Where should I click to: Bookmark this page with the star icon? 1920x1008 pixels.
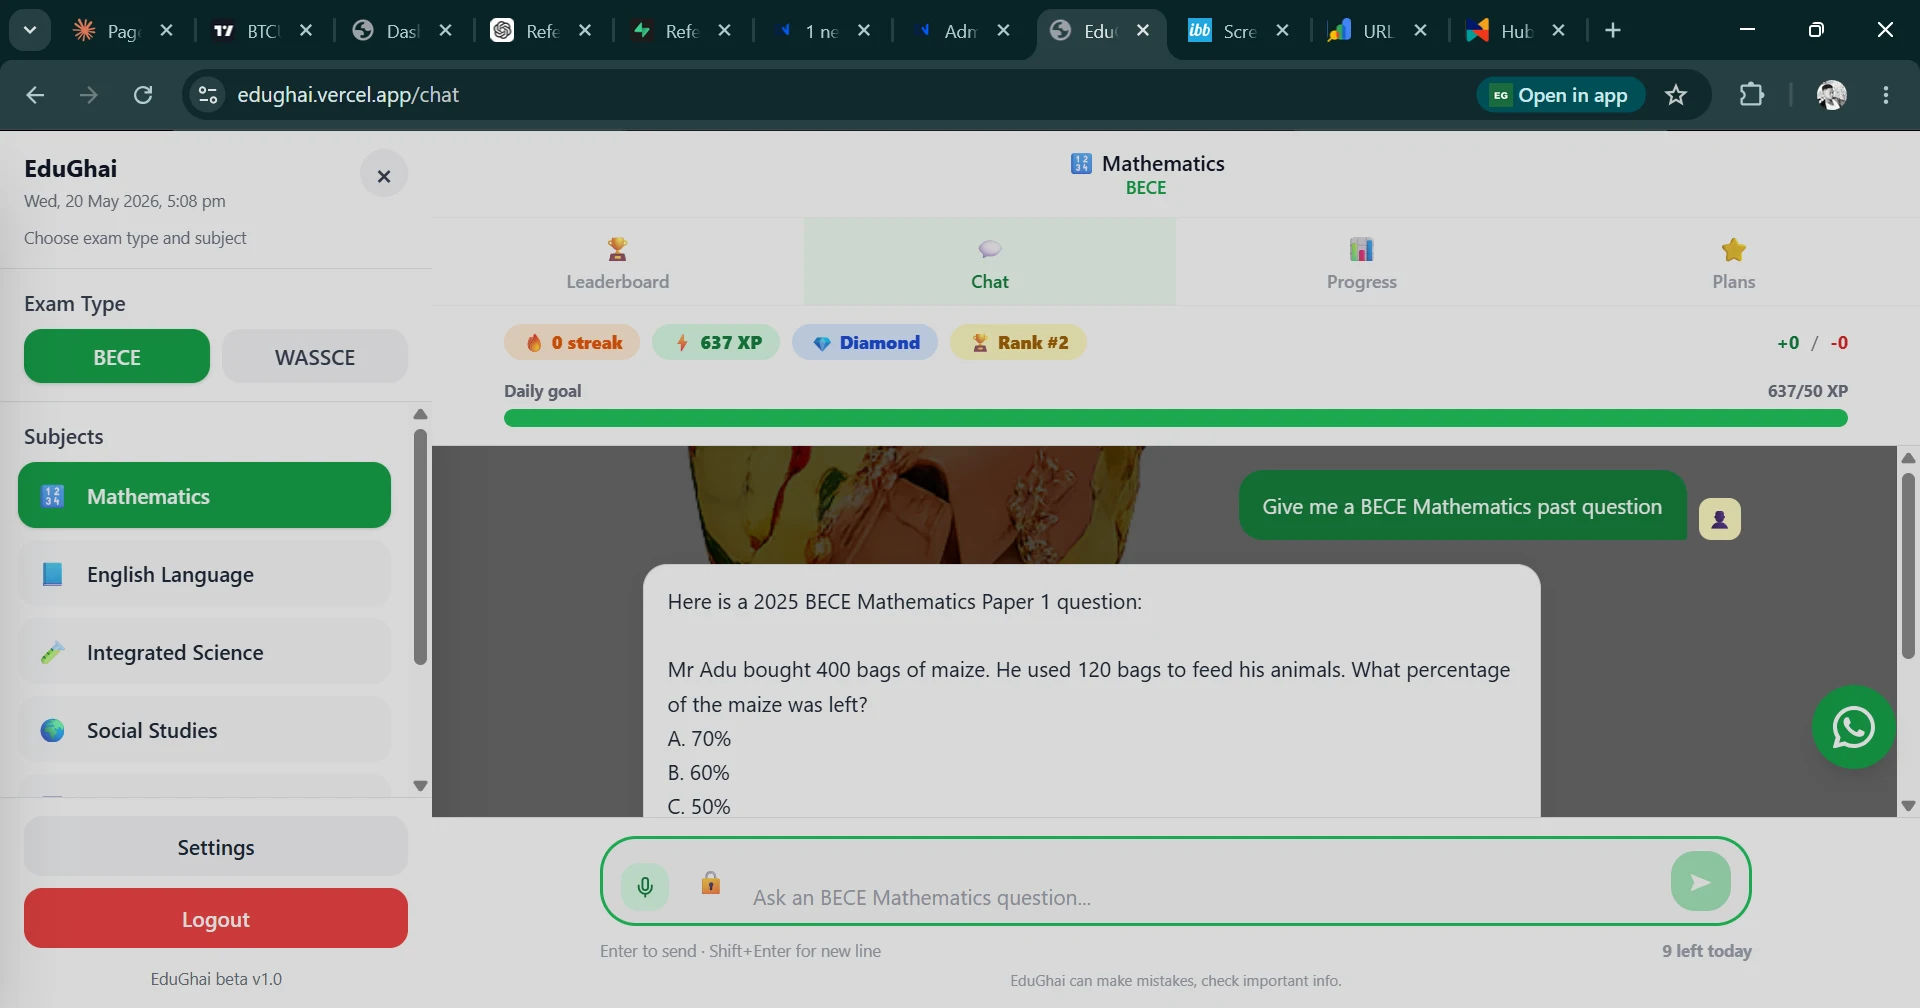(1676, 95)
